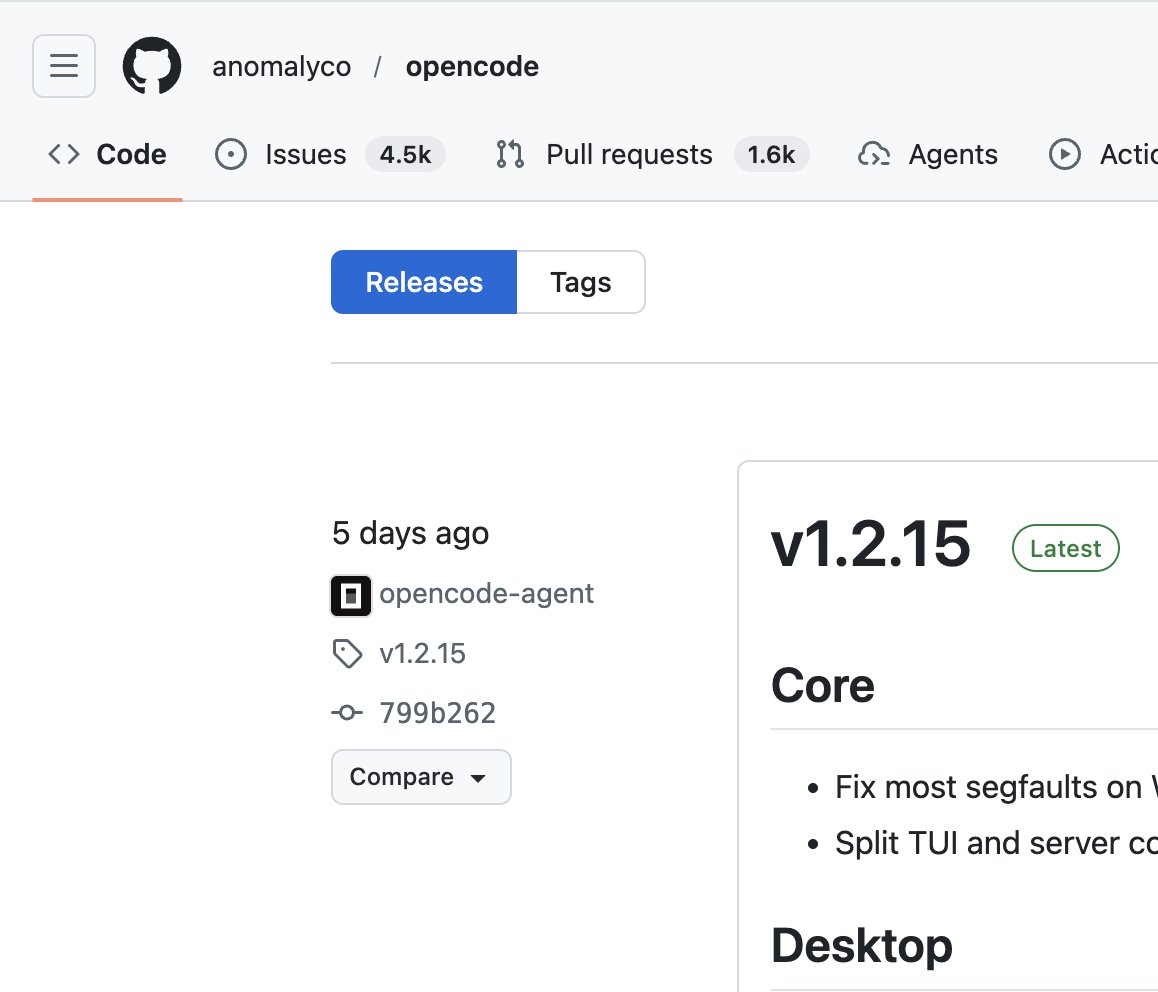Open the Actions tab

click(x=1102, y=154)
